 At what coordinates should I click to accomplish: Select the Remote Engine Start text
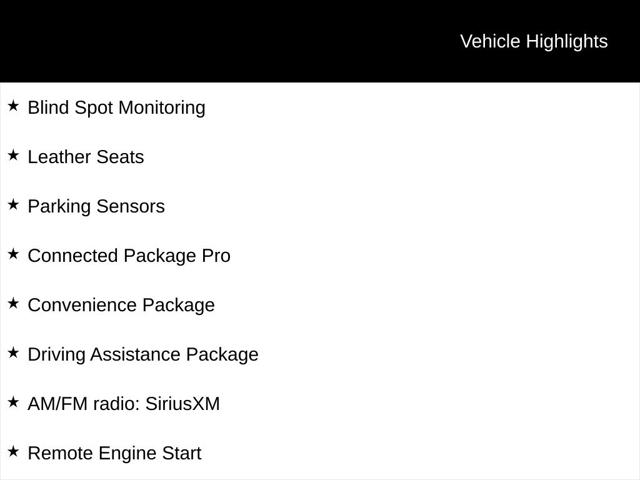(x=114, y=453)
